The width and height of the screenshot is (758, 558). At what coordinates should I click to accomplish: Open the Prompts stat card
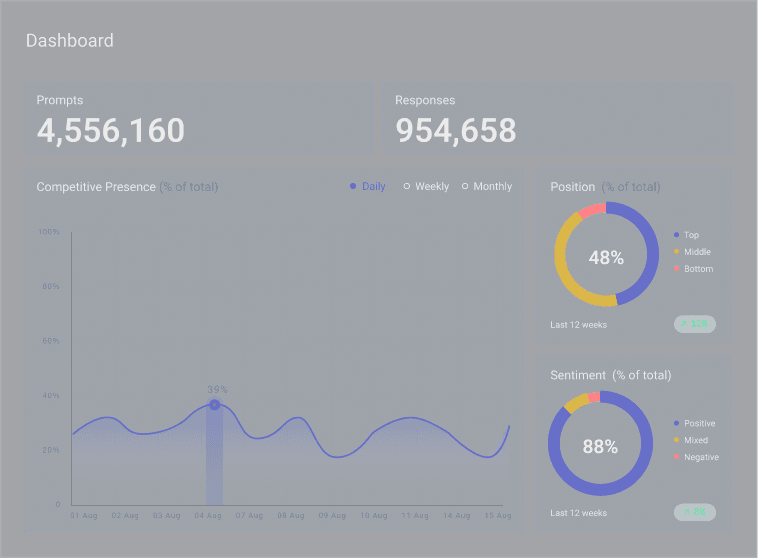pyautogui.click(x=200, y=119)
